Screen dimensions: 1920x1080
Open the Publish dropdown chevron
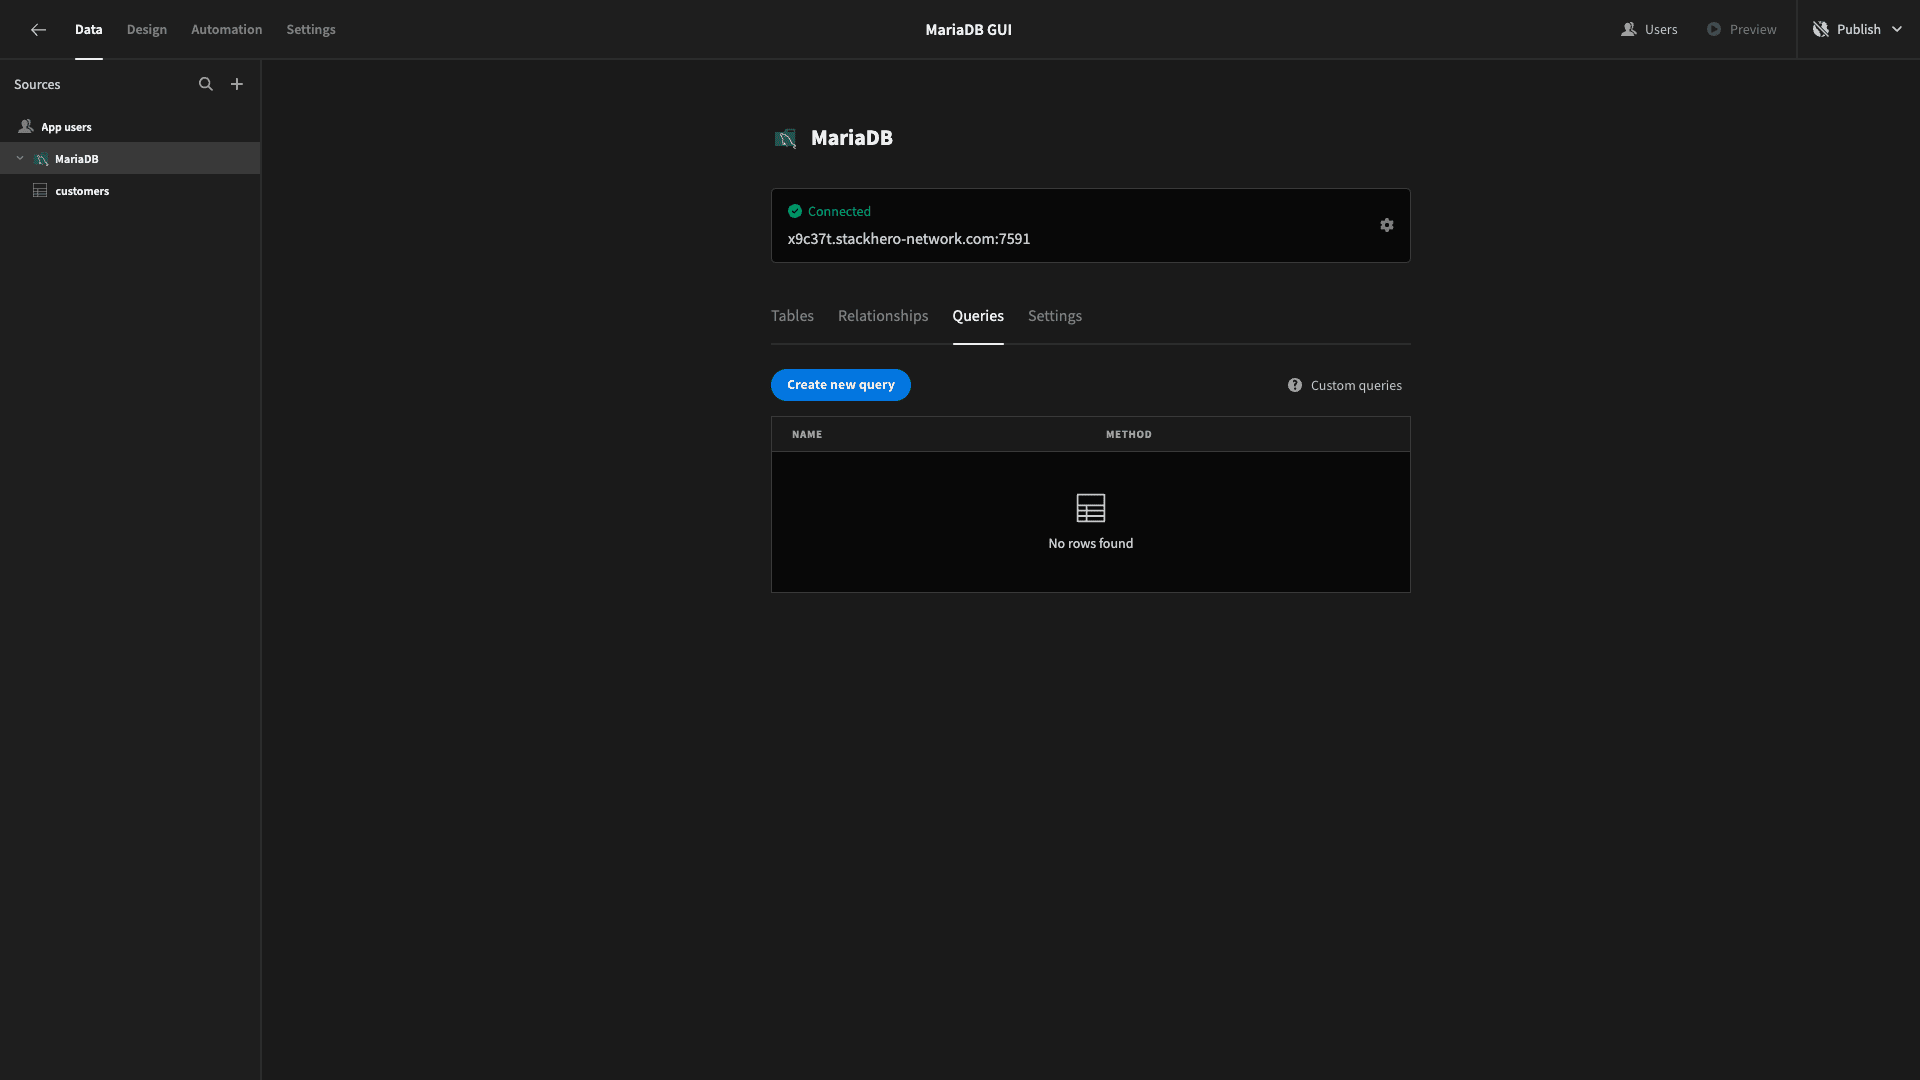pyautogui.click(x=1897, y=30)
